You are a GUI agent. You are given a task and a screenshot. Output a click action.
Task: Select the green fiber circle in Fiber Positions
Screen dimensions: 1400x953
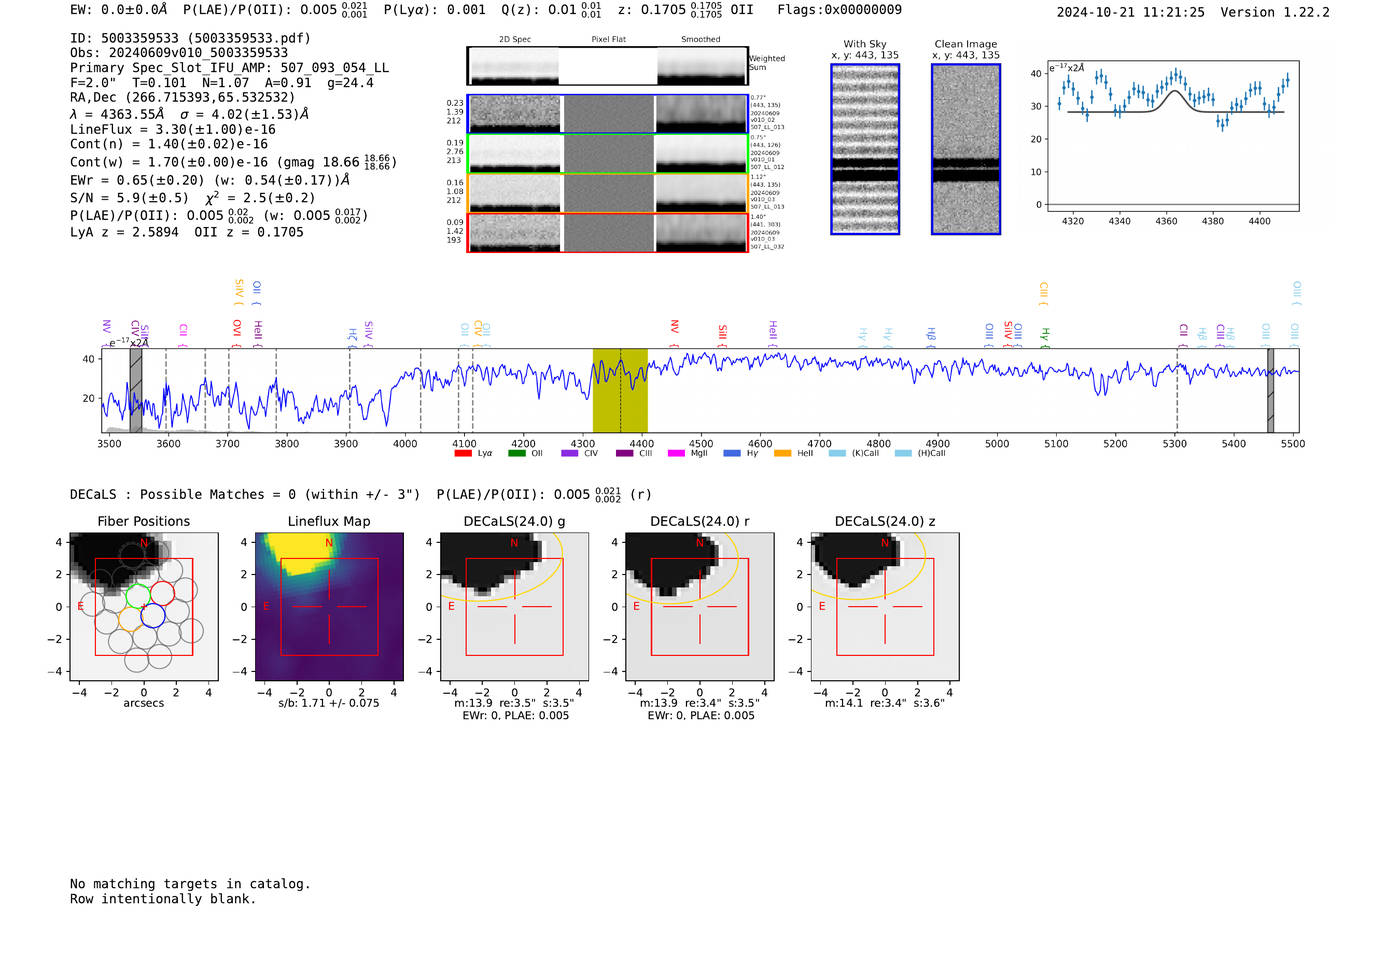point(138,595)
